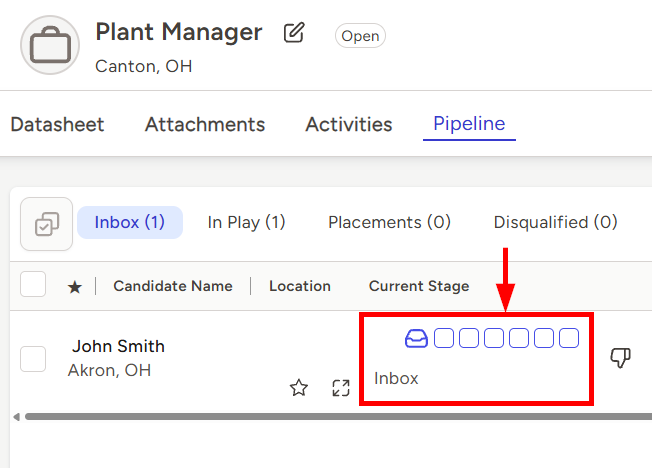This screenshot has height=468, width=652.
Task: Click the star column header icon
Action: (74, 287)
